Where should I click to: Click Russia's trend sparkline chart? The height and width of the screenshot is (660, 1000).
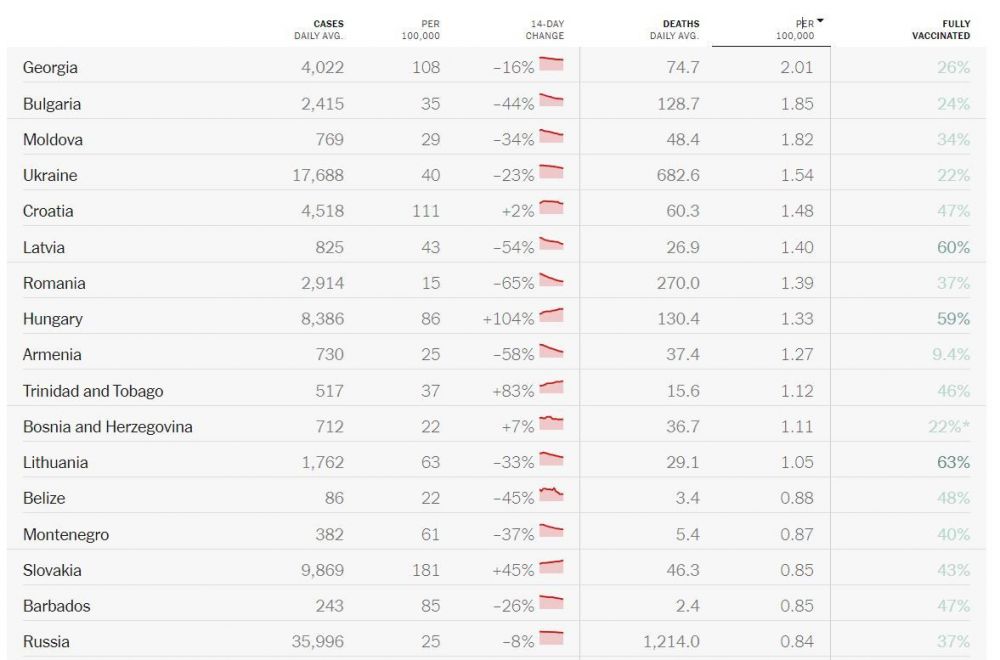pyautogui.click(x=551, y=639)
